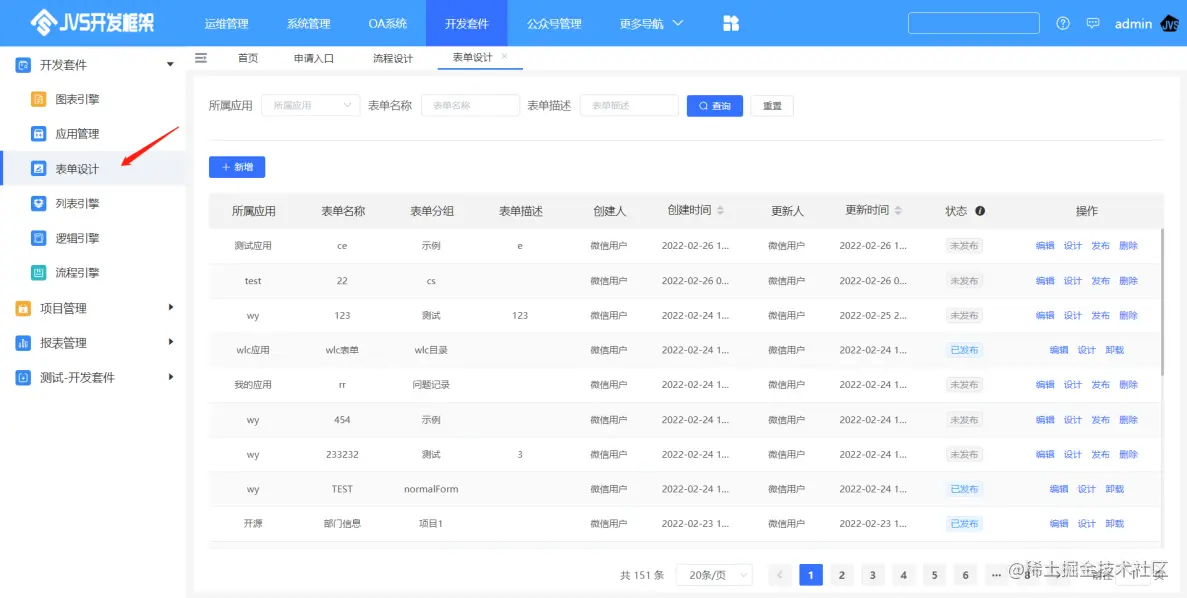Expand the 测试-开发套件 sidebar group
Image resolution: width=1187 pixels, height=598 pixels.
pyautogui.click(x=171, y=376)
